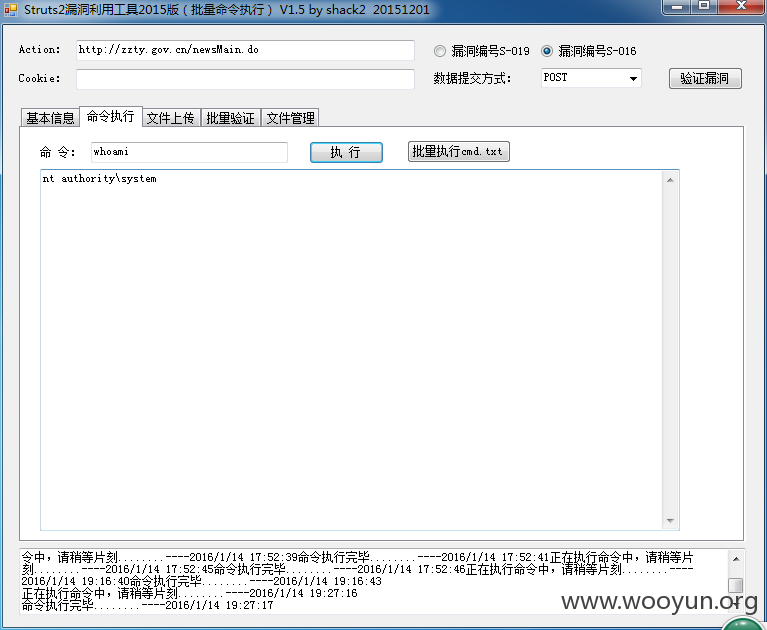Image resolution: width=767 pixels, height=630 pixels.
Task: Click the 批量执行cmd.txt button
Action: click(458, 152)
